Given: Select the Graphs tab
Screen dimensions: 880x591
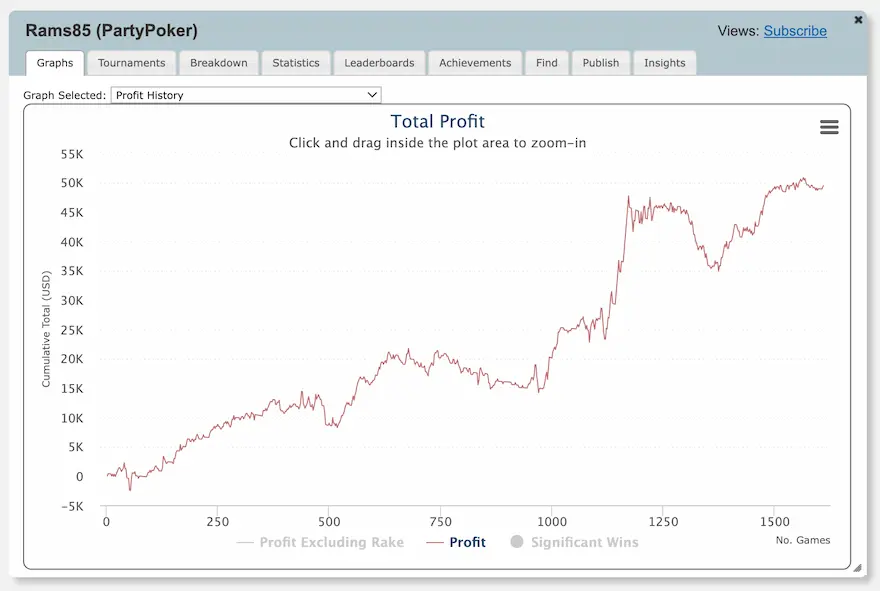Looking at the screenshot, I should pos(55,63).
